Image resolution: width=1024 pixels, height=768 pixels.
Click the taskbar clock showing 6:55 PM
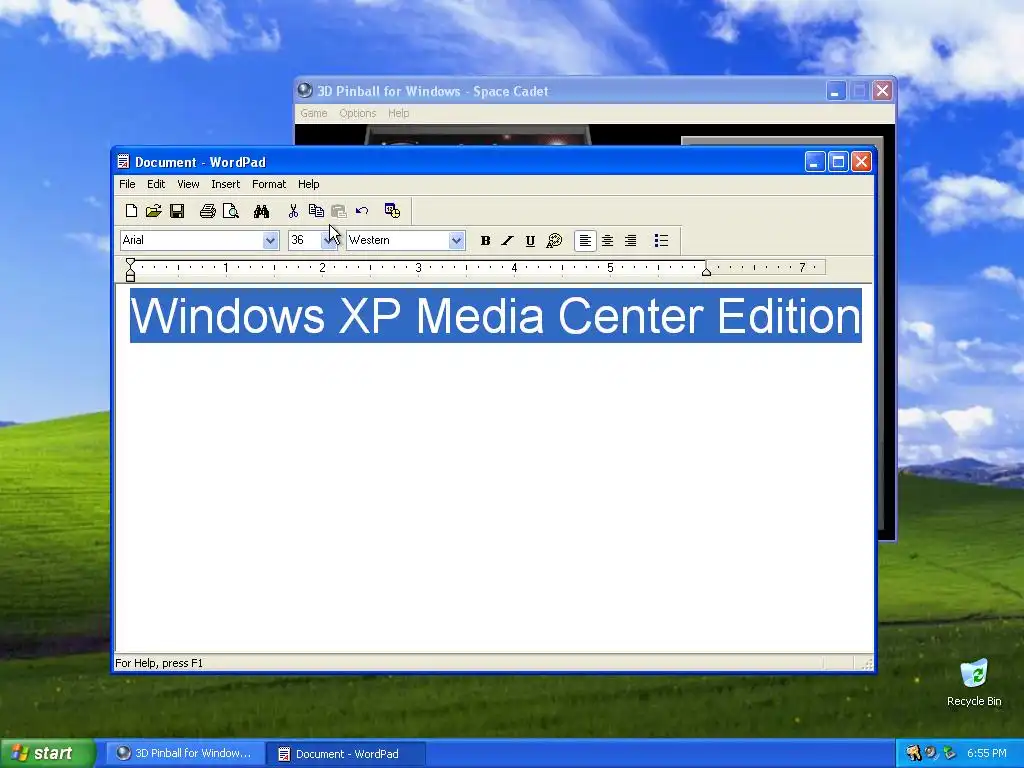(x=987, y=754)
